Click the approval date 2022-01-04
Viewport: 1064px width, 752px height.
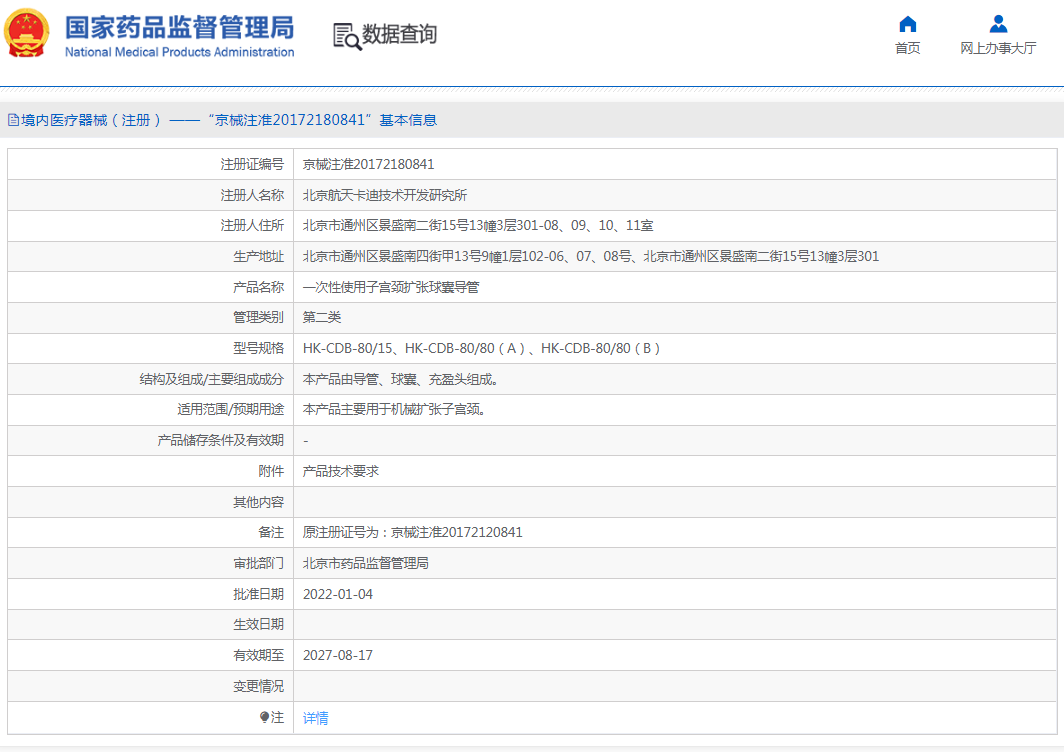(x=337, y=594)
